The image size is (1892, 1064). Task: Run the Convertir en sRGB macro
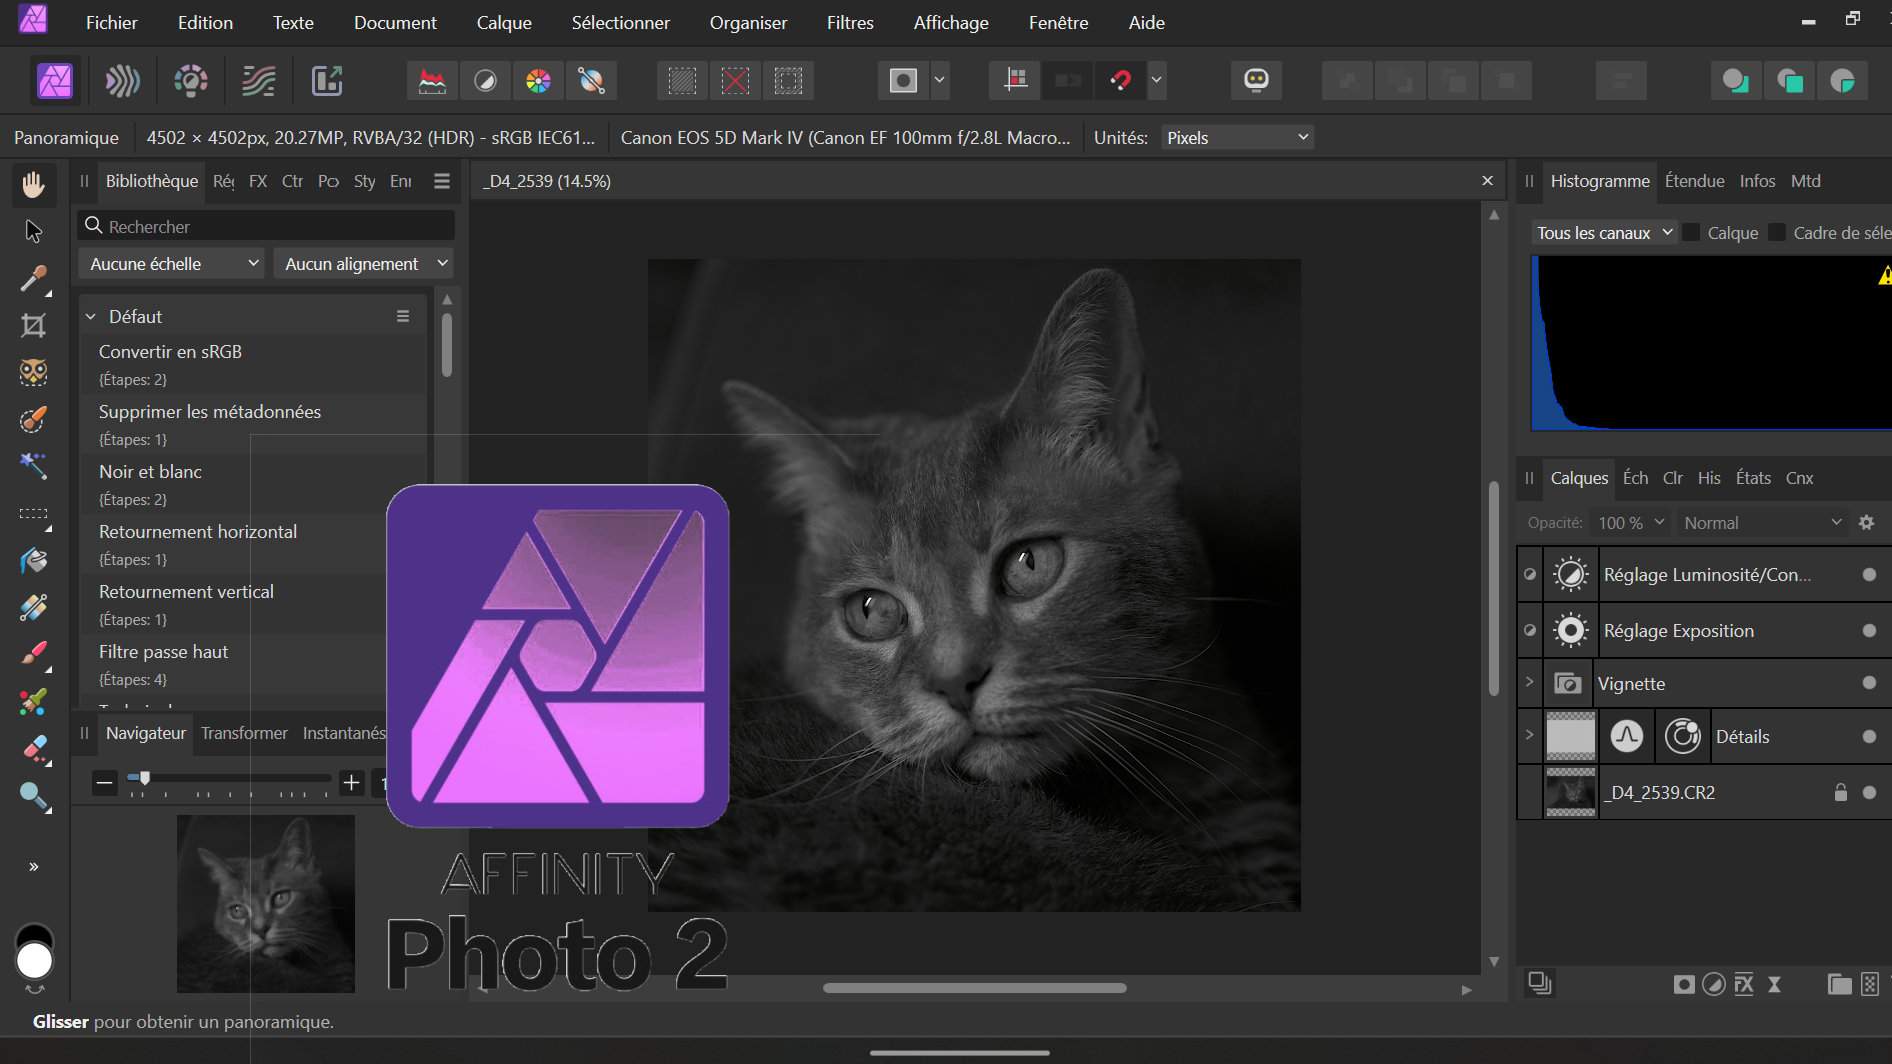tap(253, 364)
